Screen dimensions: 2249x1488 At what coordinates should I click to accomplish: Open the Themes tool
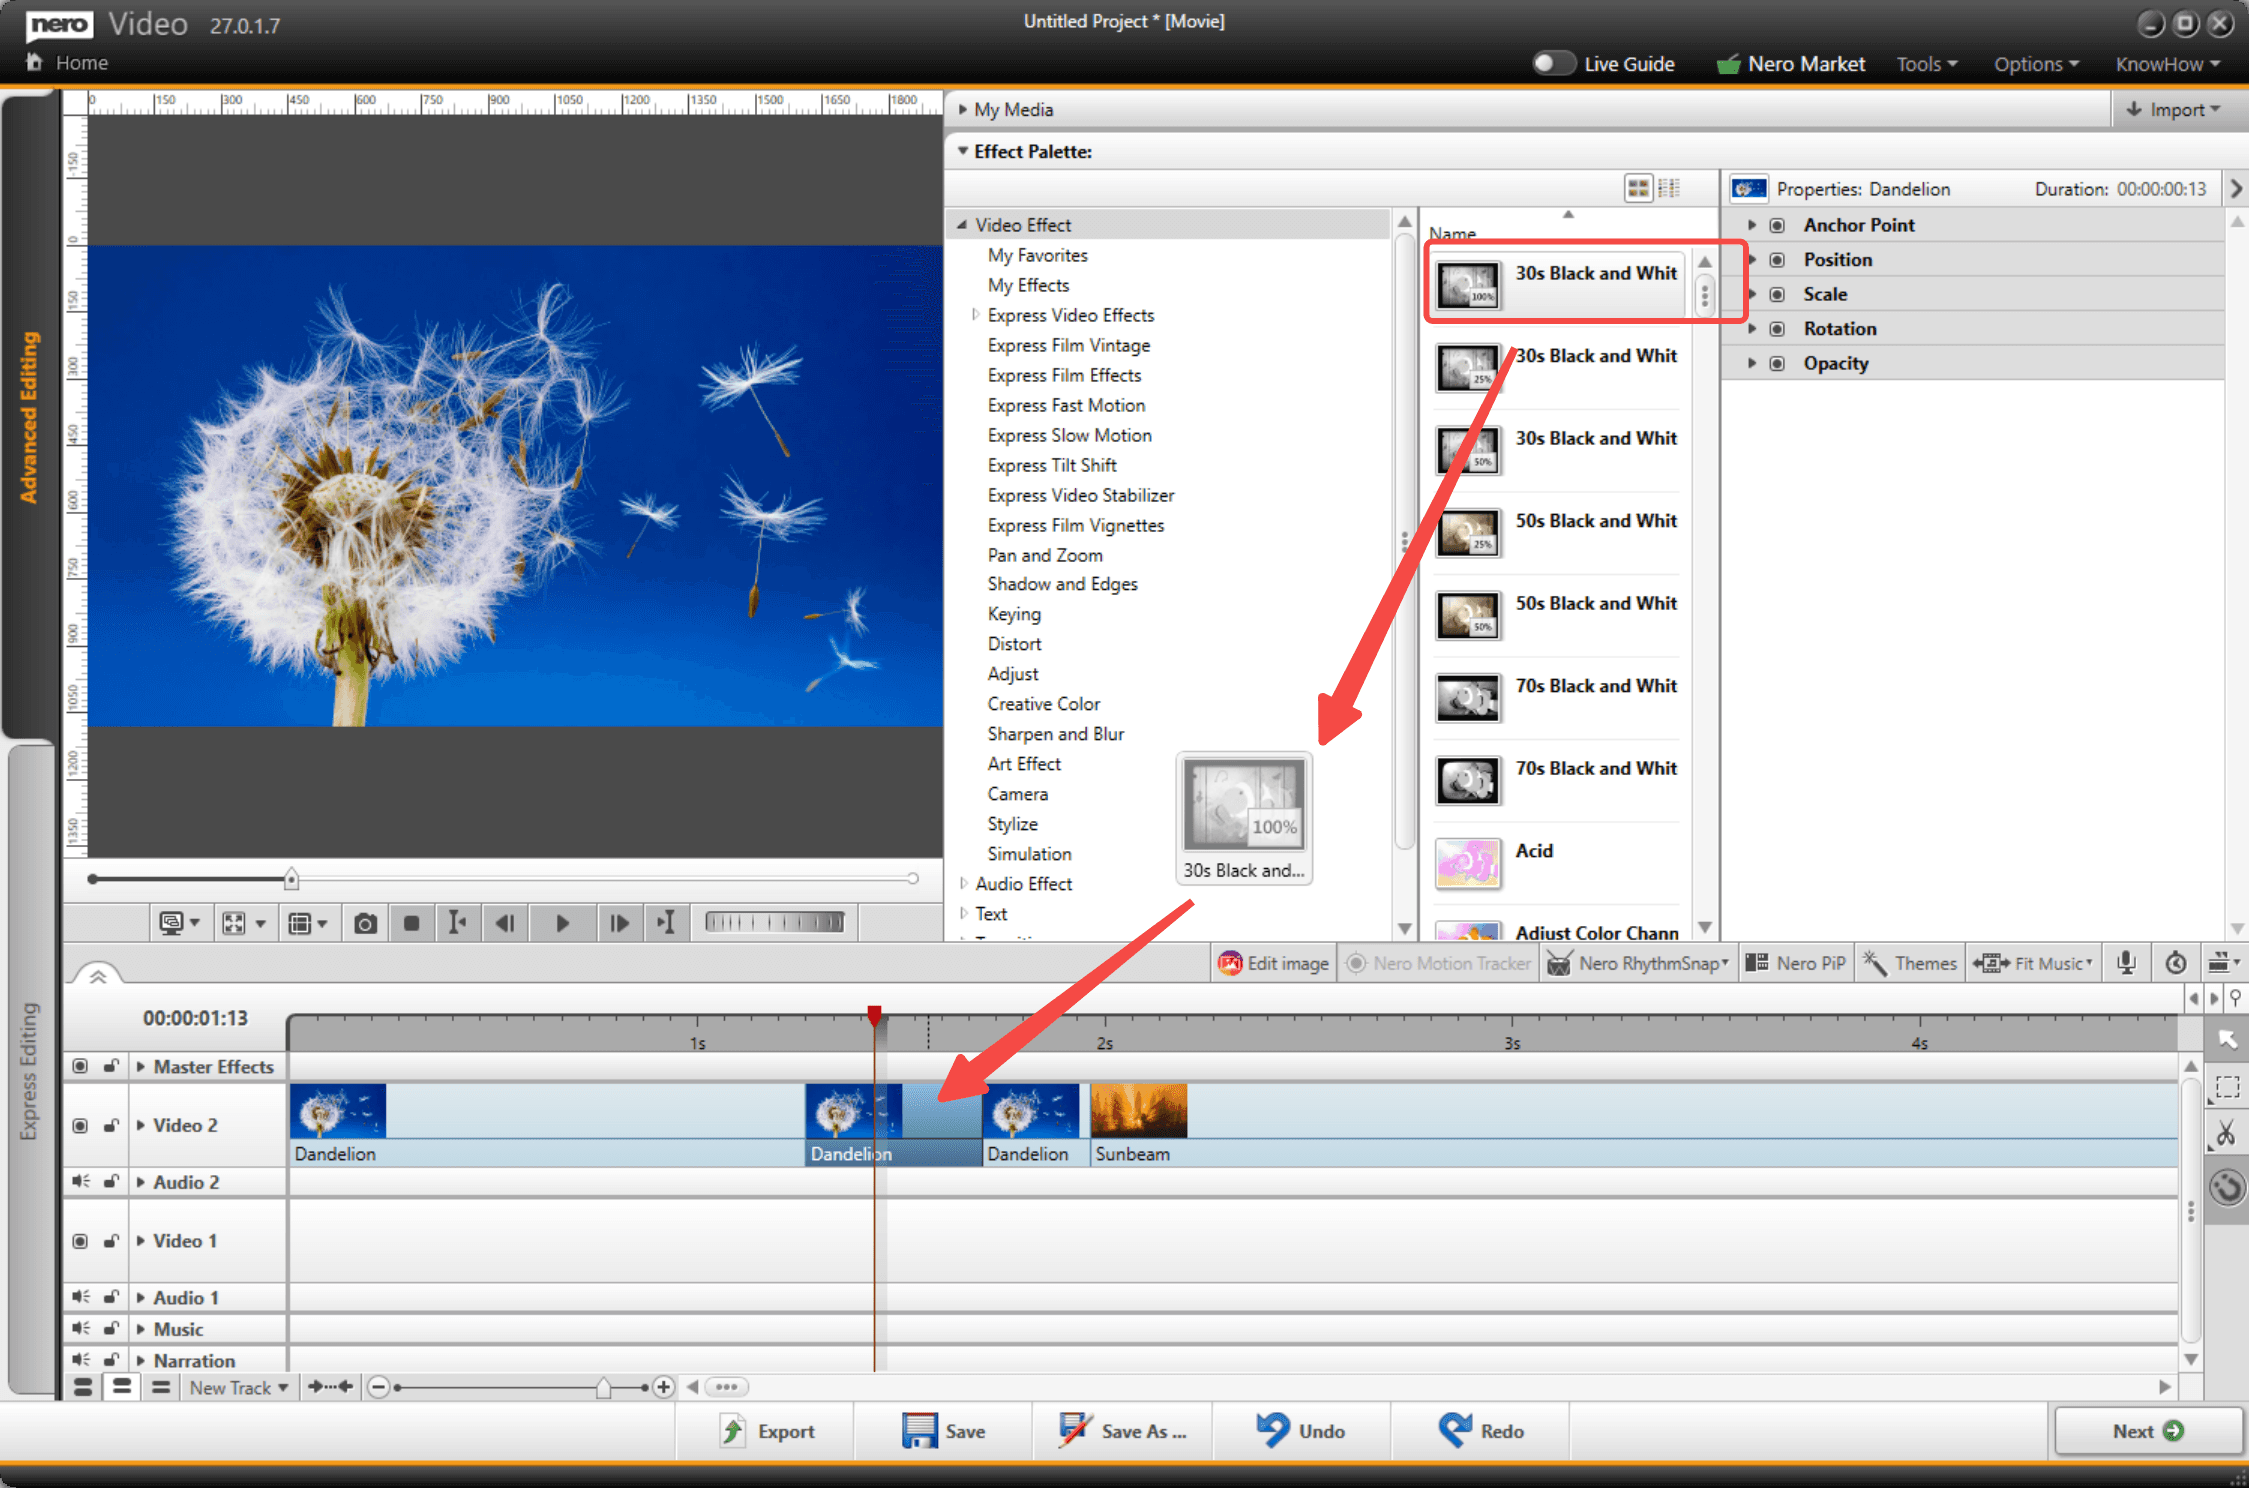pyautogui.click(x=1910, y=963)
